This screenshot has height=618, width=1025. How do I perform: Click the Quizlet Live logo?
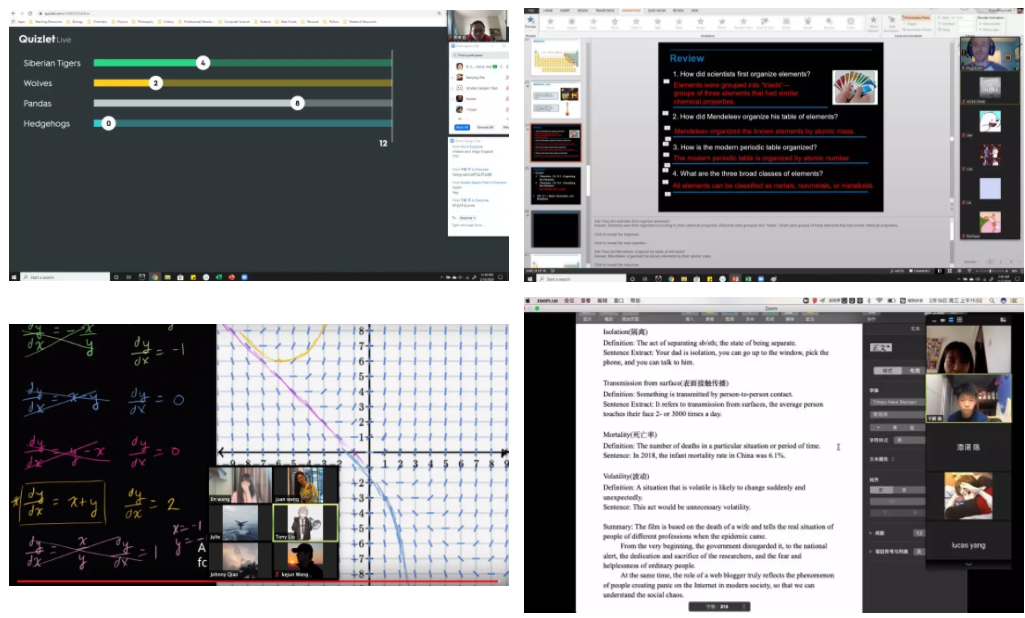click(x=44, y=39)
